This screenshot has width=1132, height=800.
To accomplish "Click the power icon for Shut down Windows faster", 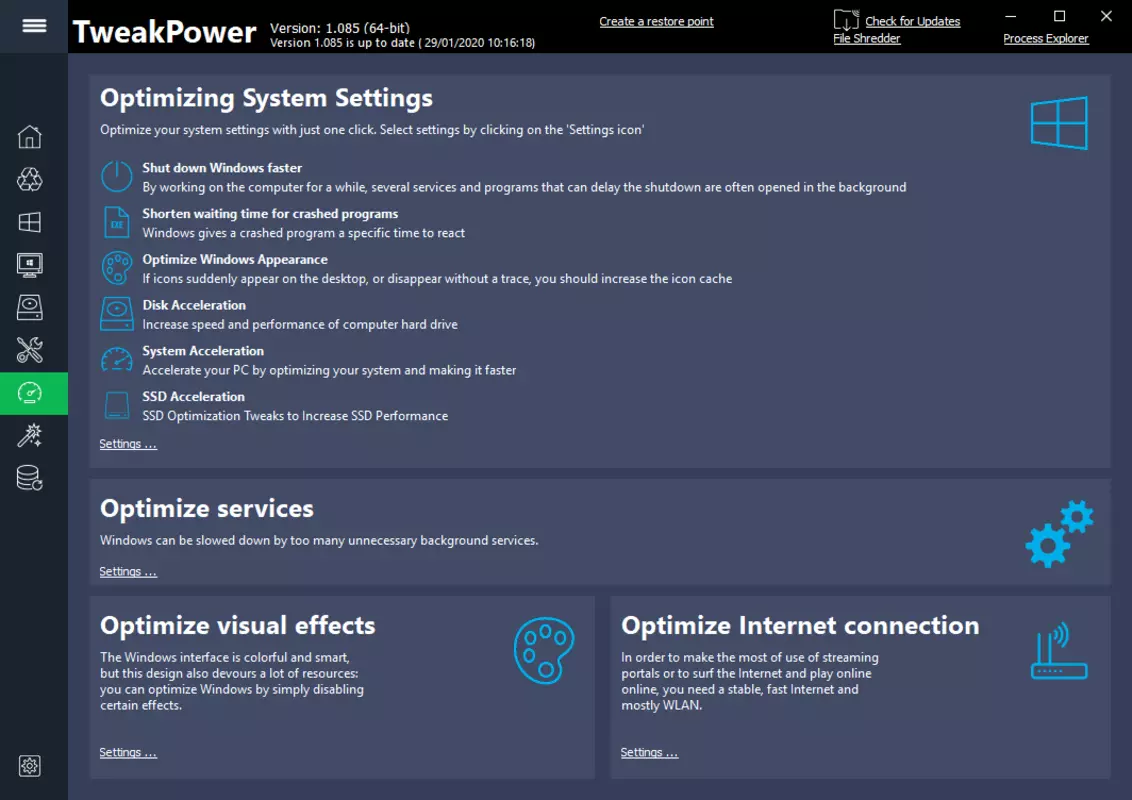I will tap(116, 177).
